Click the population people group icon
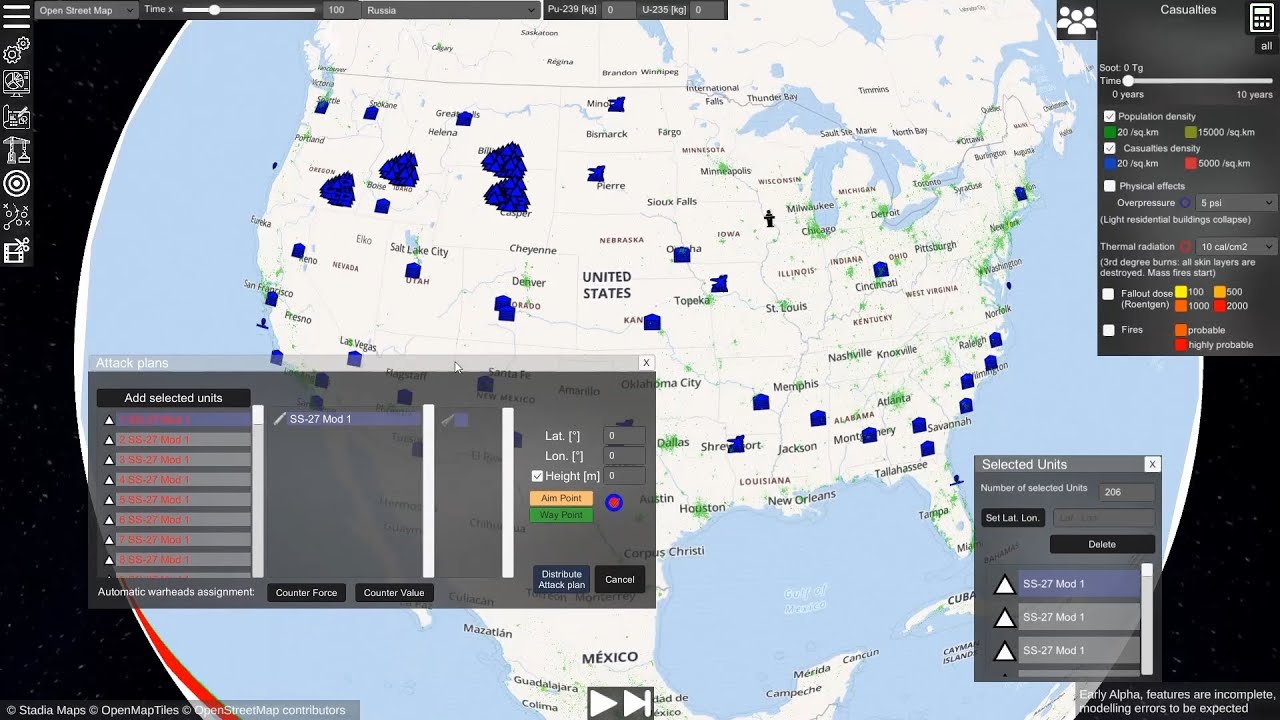Viewport: 1280px width, 720px height. tap(1076, 20)
